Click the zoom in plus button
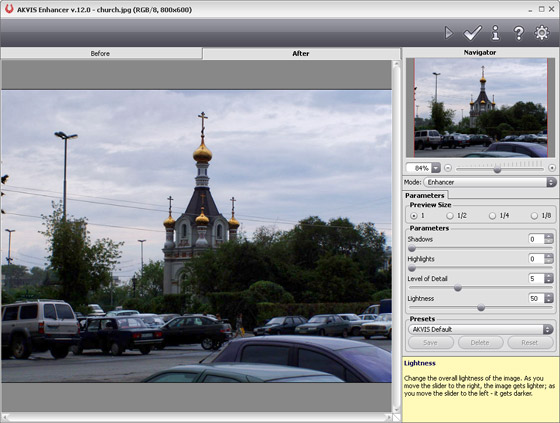560x423 pixels. (552, 168)
